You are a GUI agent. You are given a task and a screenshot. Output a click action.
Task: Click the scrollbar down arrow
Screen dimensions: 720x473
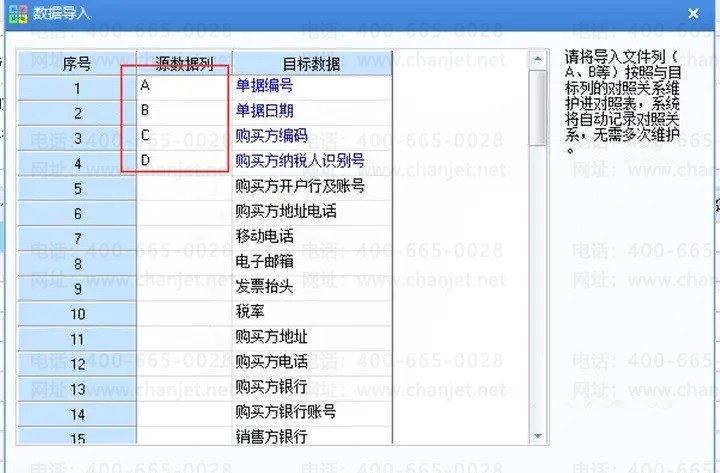pos(538,435)
